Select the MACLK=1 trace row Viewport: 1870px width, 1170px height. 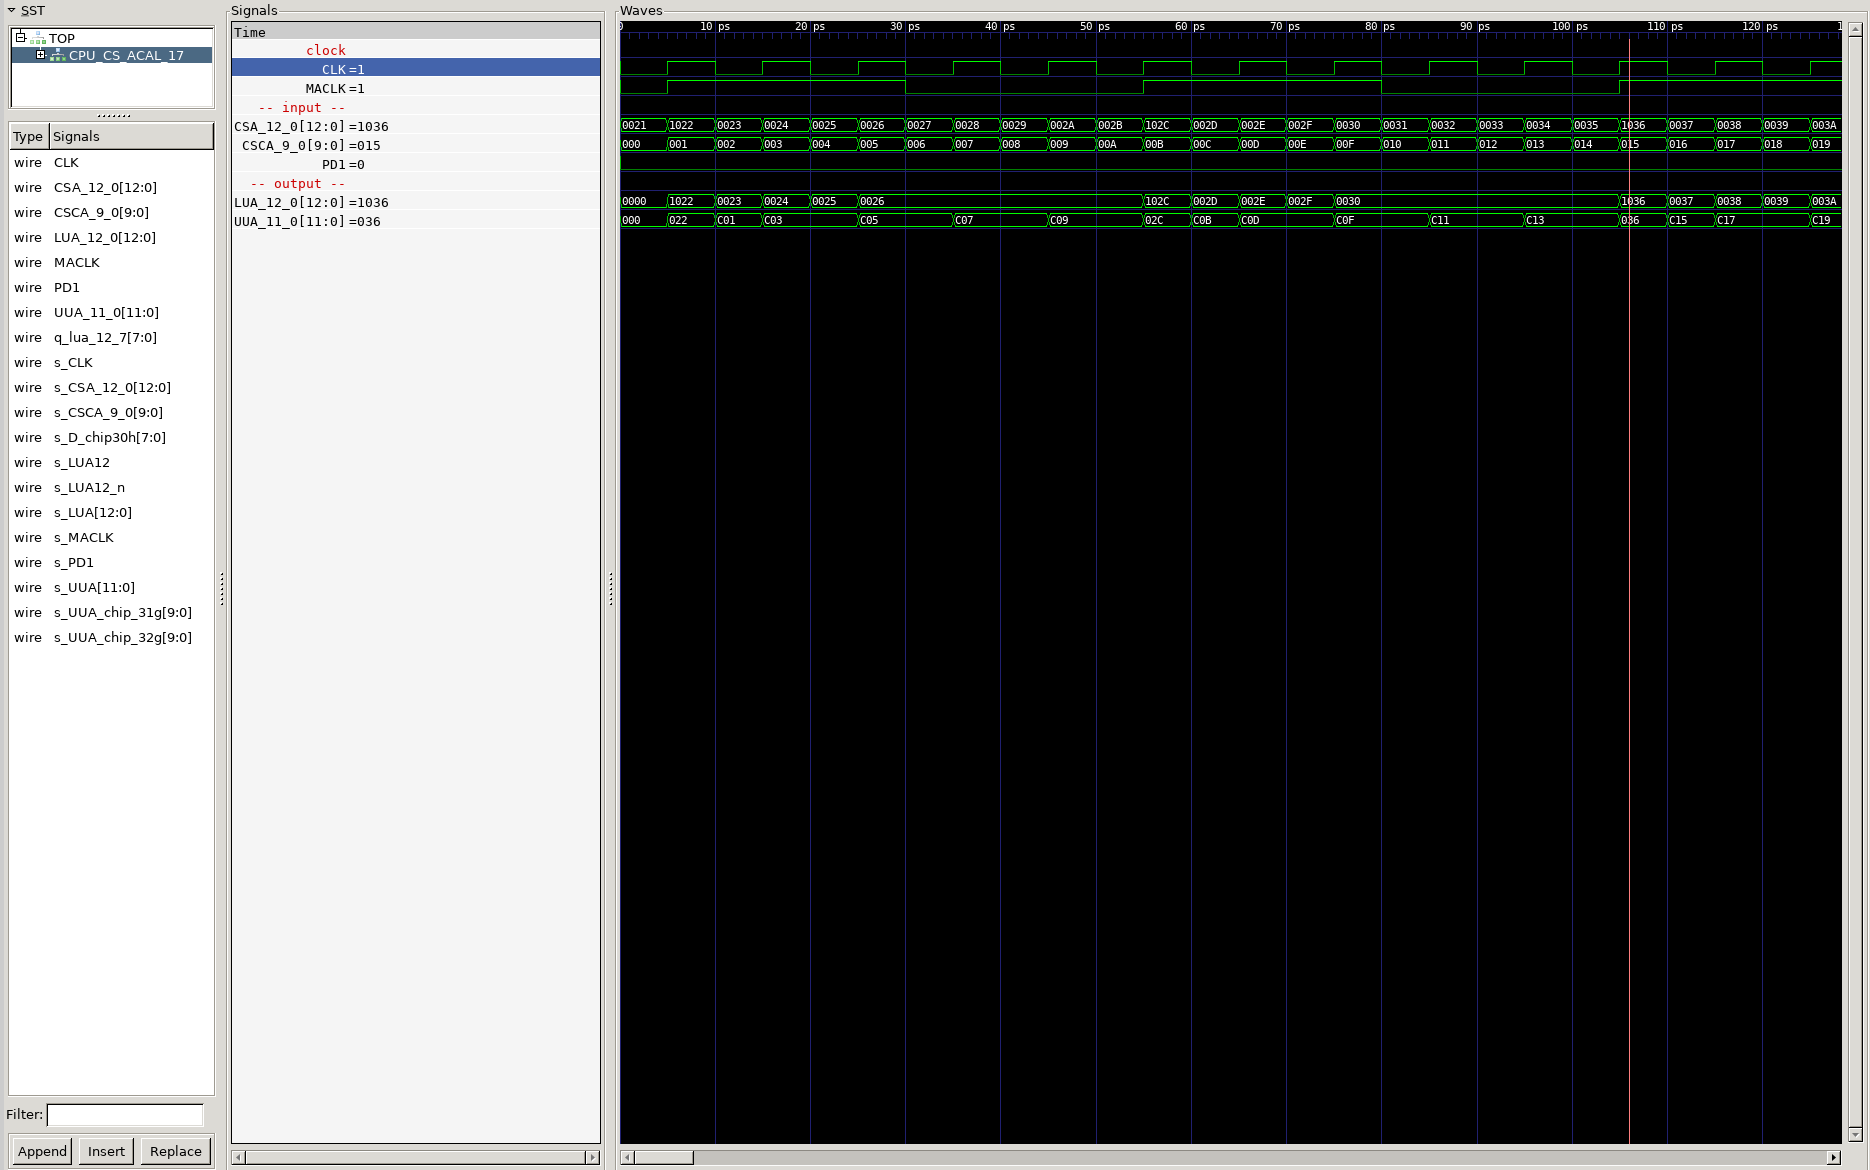(416, 88)
